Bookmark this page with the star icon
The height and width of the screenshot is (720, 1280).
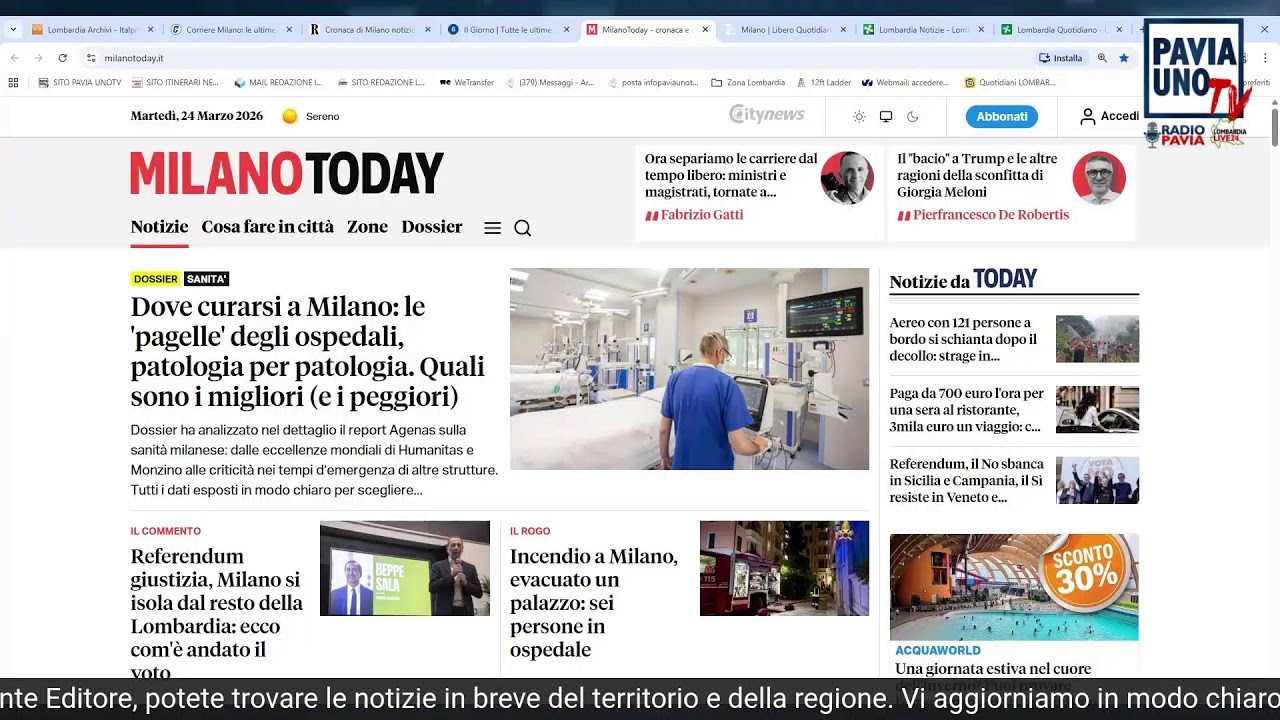point(1124,58)
